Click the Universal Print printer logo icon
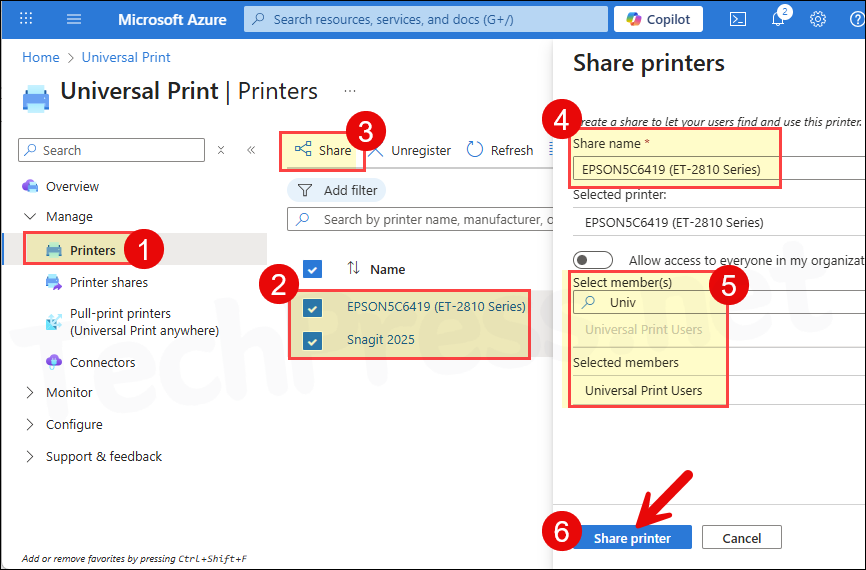The width and height of the screenshot is (866, 570). point(36,98)
